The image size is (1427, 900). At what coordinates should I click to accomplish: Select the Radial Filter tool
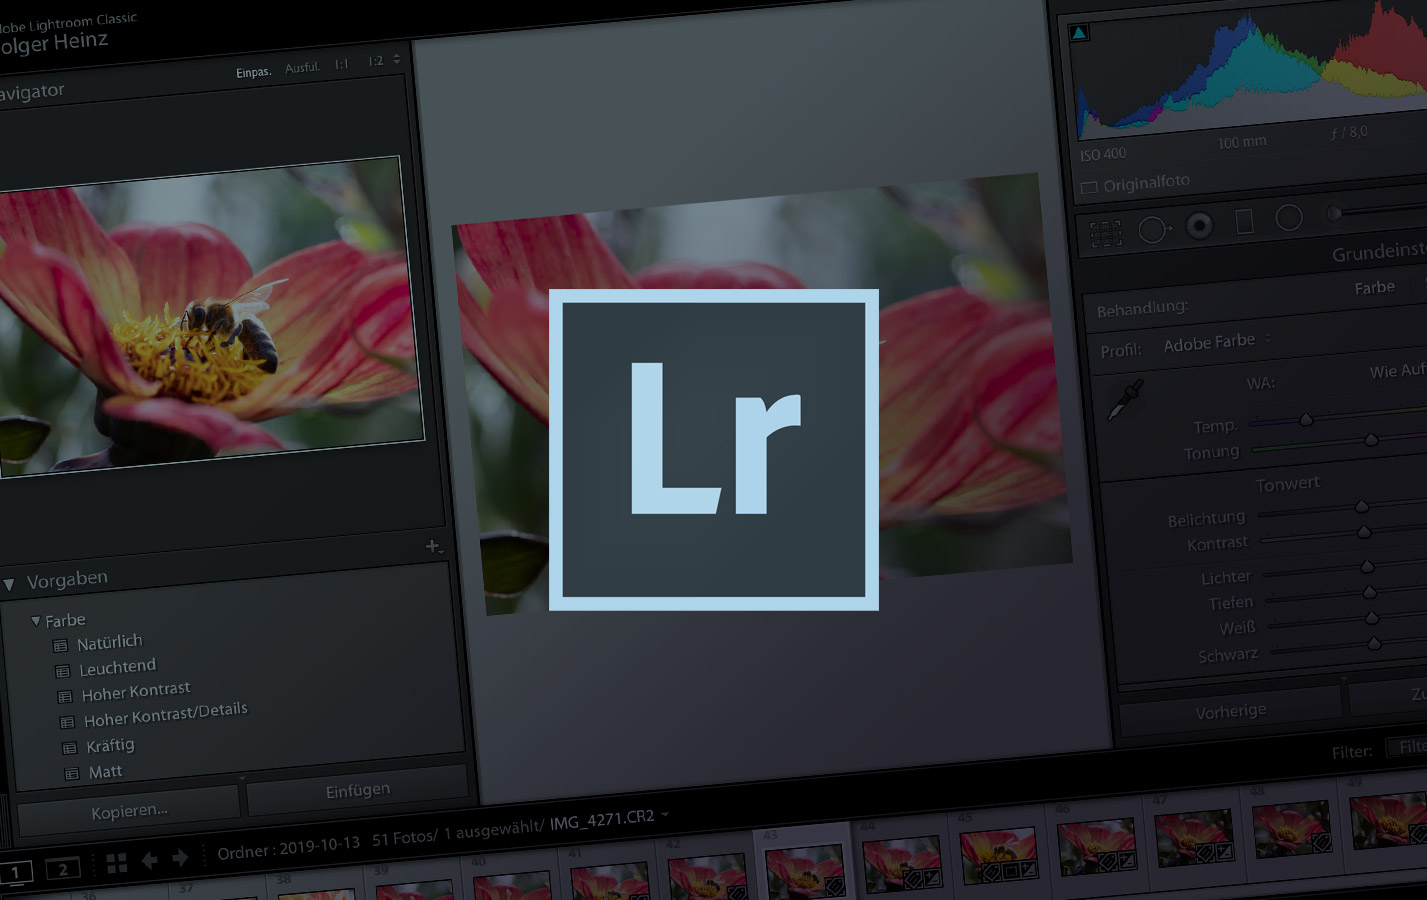pyautogui.click(x=1289, y=217)
